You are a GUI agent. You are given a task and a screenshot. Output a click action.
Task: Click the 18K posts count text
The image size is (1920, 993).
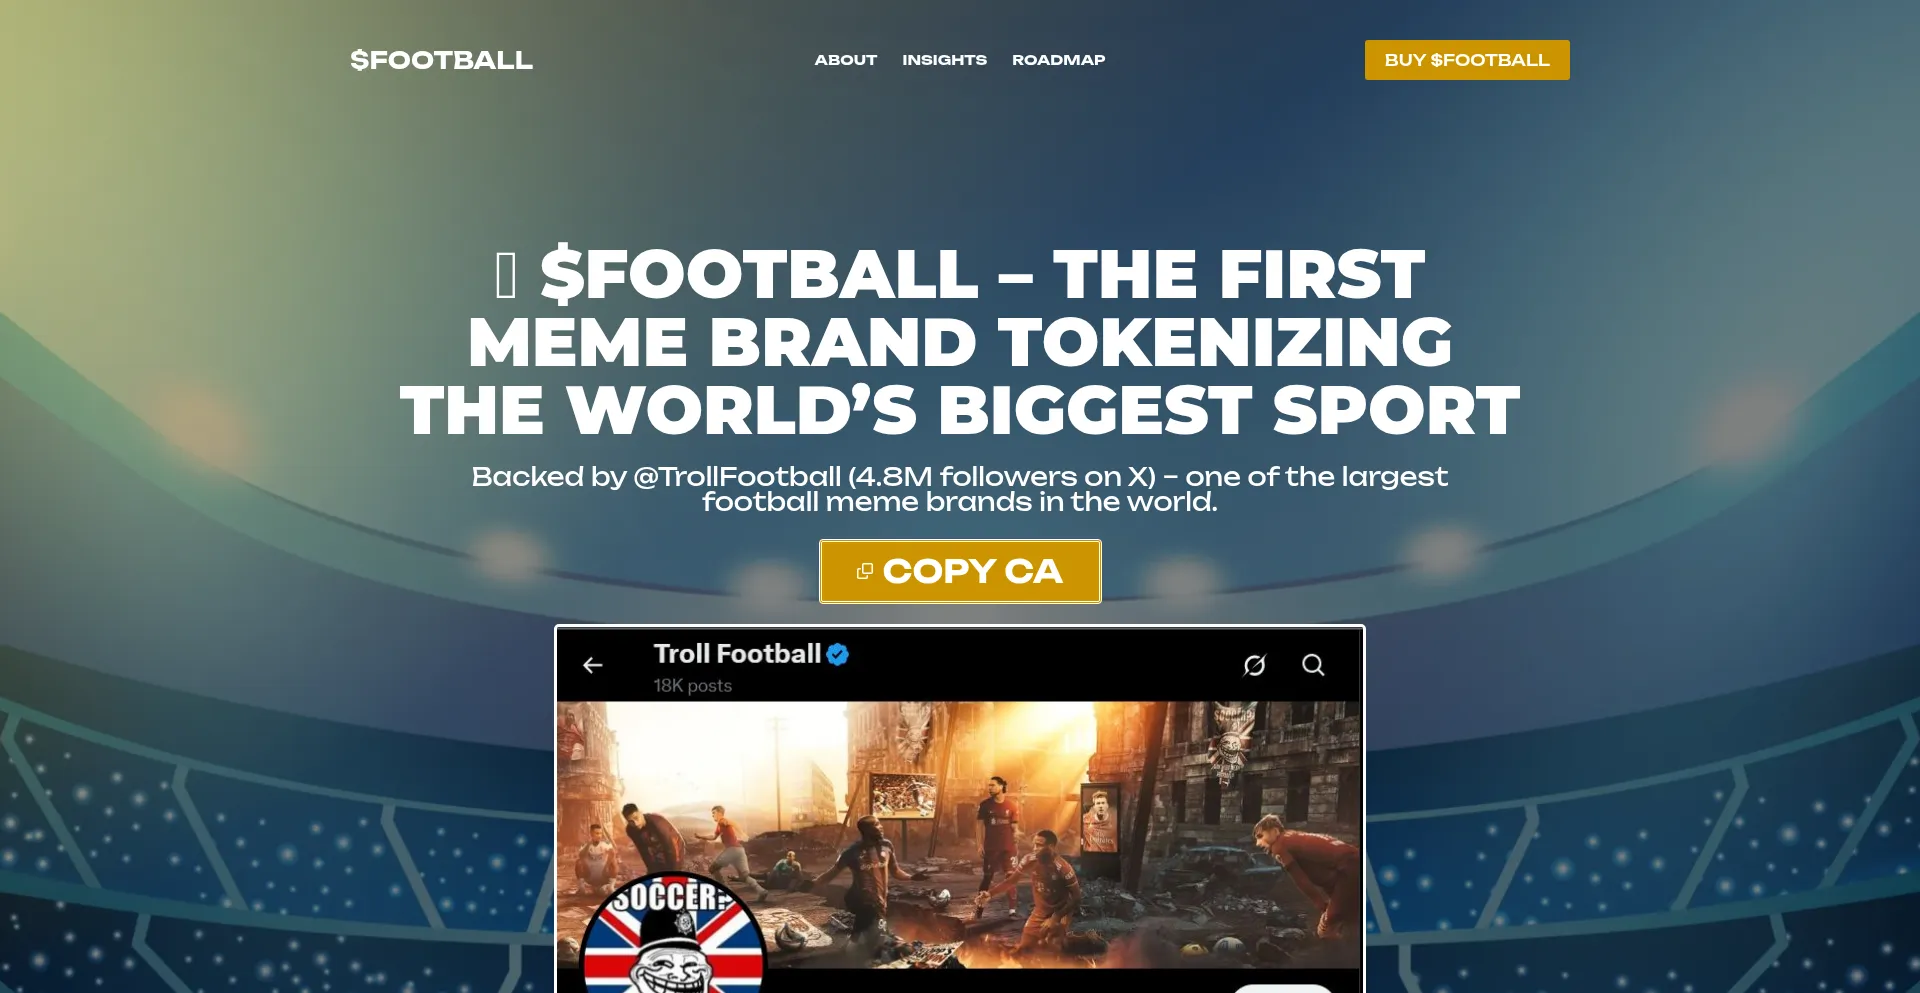pos(692,686)
